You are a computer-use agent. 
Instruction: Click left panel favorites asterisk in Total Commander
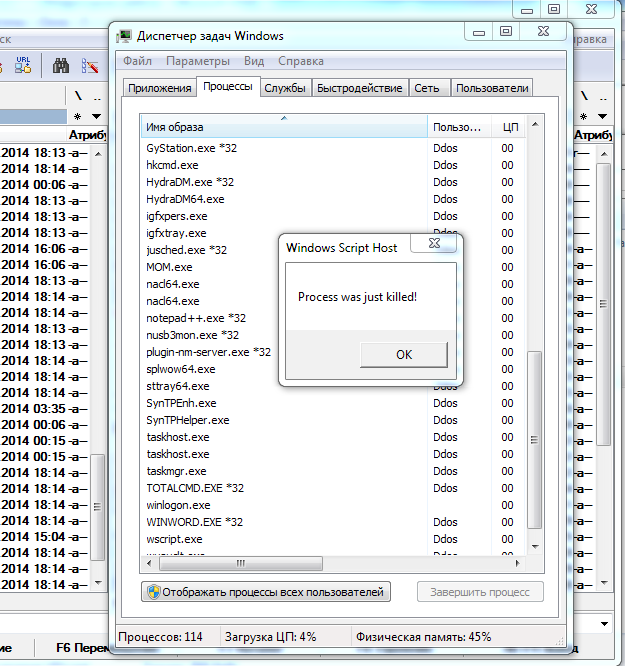[77, 116]
